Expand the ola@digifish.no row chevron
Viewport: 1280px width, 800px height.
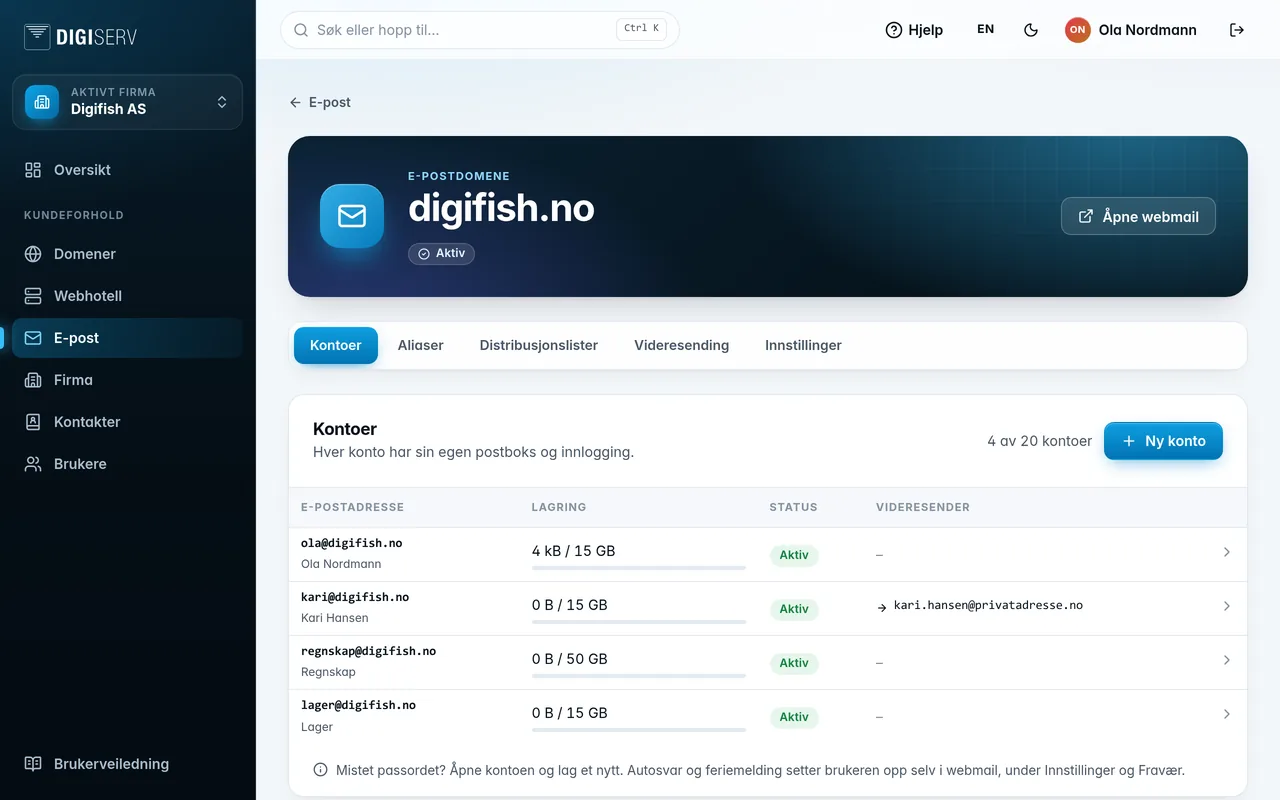pyautogui.click(x=1227, y=552)
